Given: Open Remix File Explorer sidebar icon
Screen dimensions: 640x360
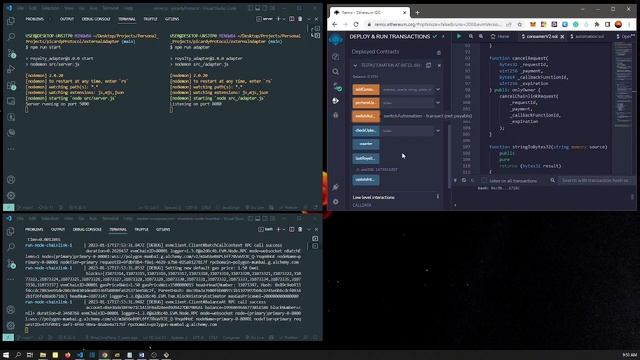Looking at the screenshot, I should click(336, 56).
